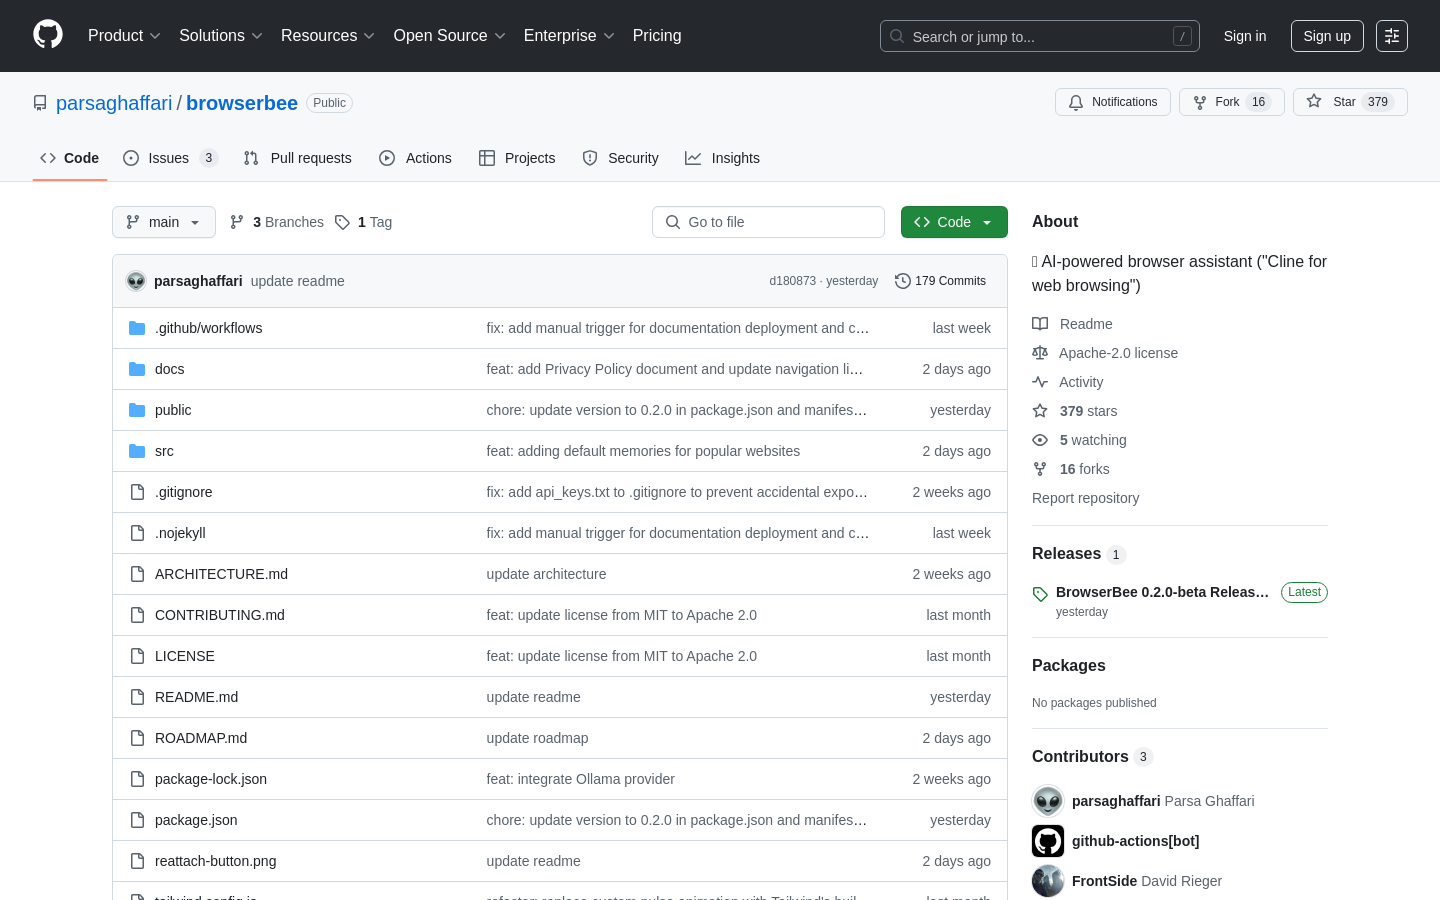This screenshot has height=900, width=1440.
Task: Fork the browserbee repository
Action: click(1231, 102)
